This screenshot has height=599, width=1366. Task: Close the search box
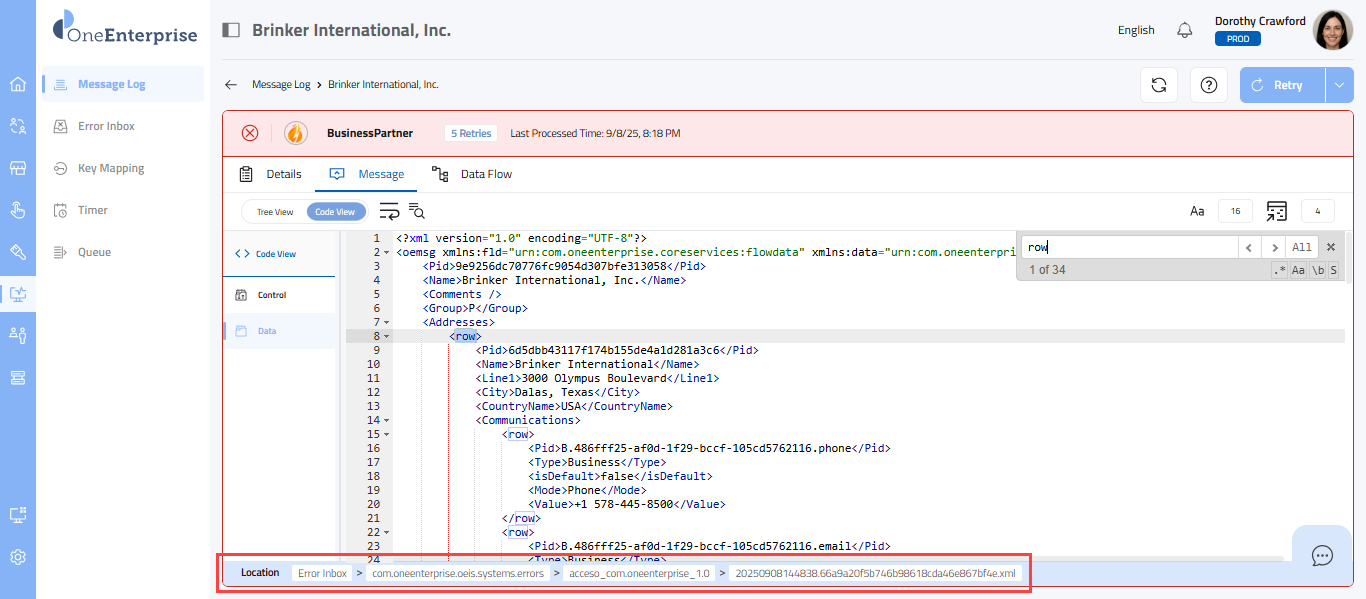coord(1331,247)
